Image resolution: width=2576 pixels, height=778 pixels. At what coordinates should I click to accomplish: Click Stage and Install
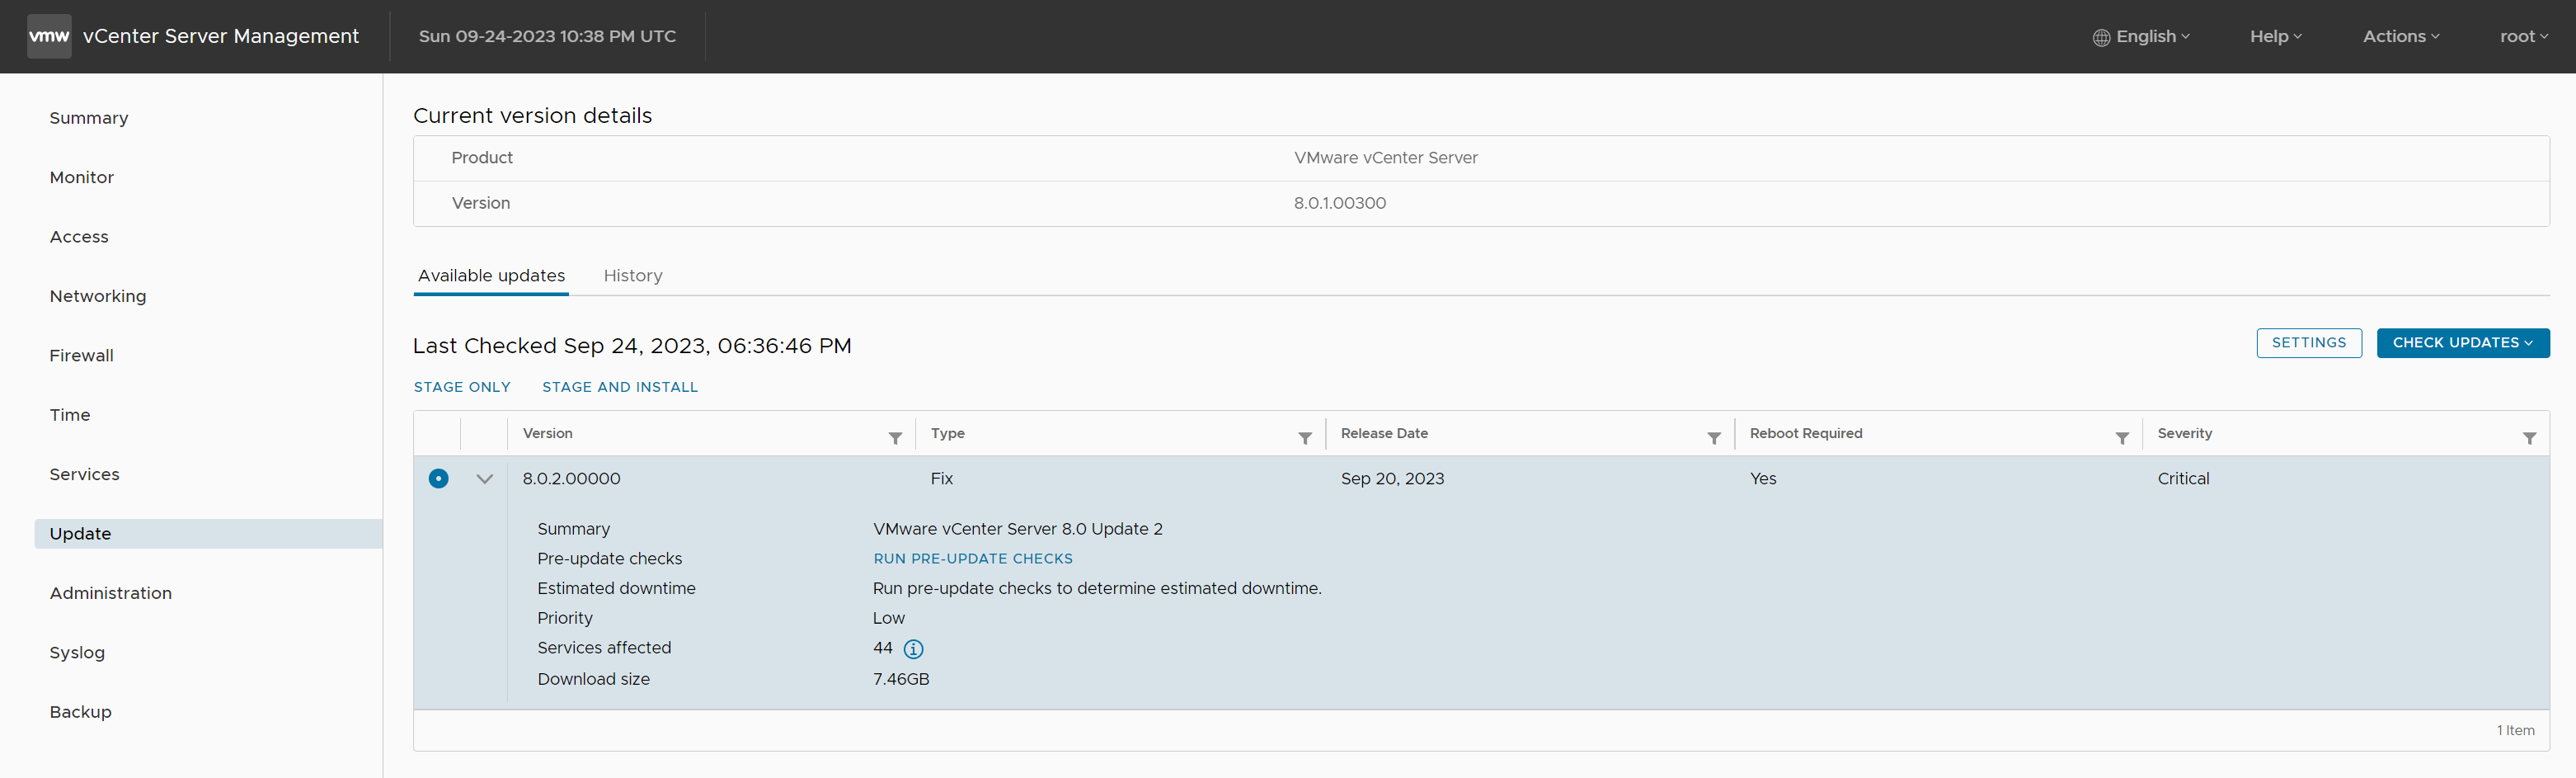coord(619,387)
